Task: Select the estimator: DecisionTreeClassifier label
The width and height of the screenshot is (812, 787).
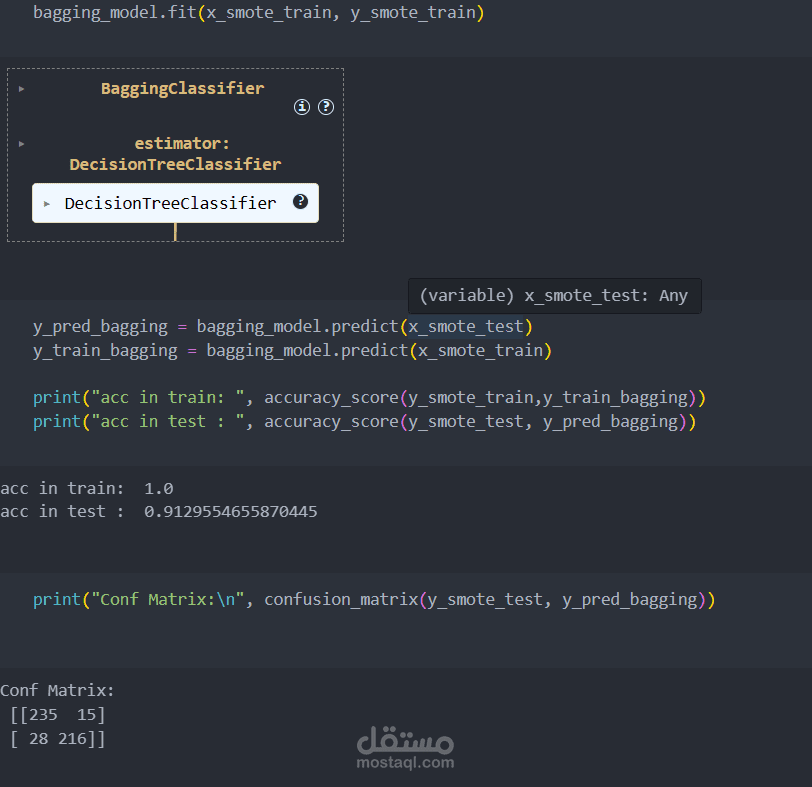Action: (x=176, y=154)
